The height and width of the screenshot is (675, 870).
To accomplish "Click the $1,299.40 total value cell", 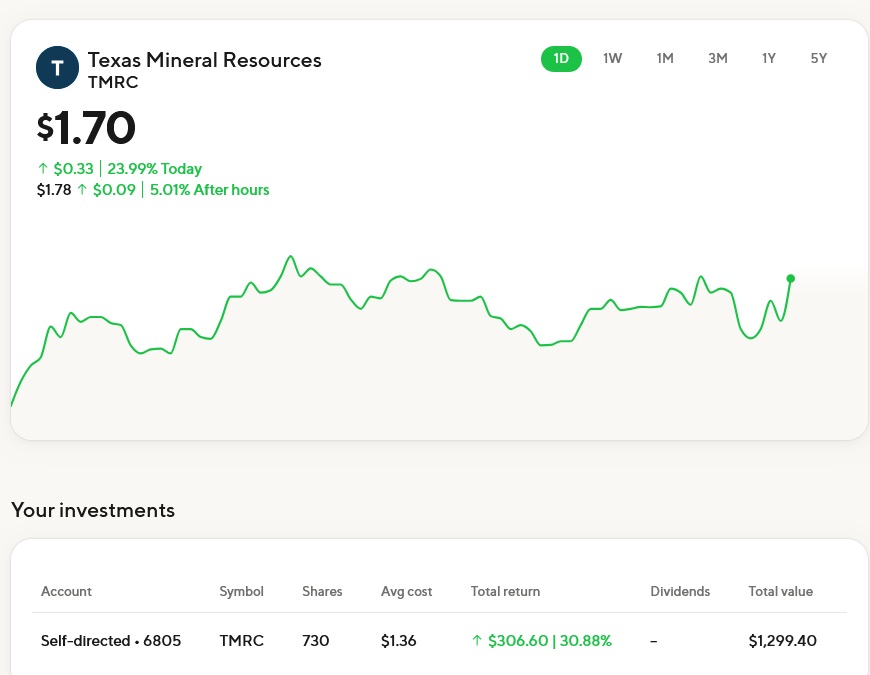I will (x=782, y=640).
